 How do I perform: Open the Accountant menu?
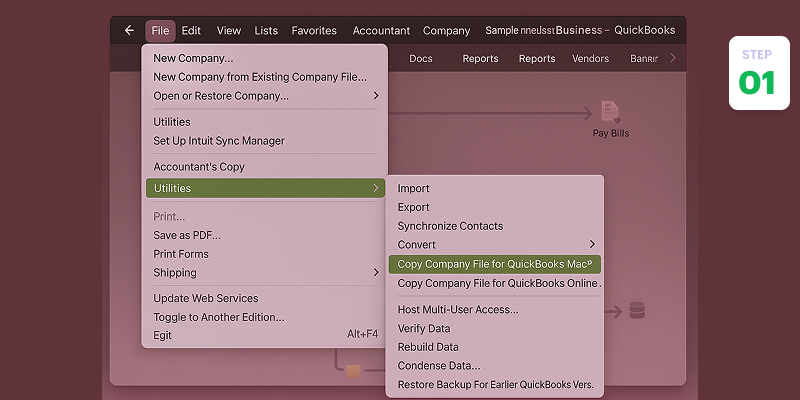381,31
